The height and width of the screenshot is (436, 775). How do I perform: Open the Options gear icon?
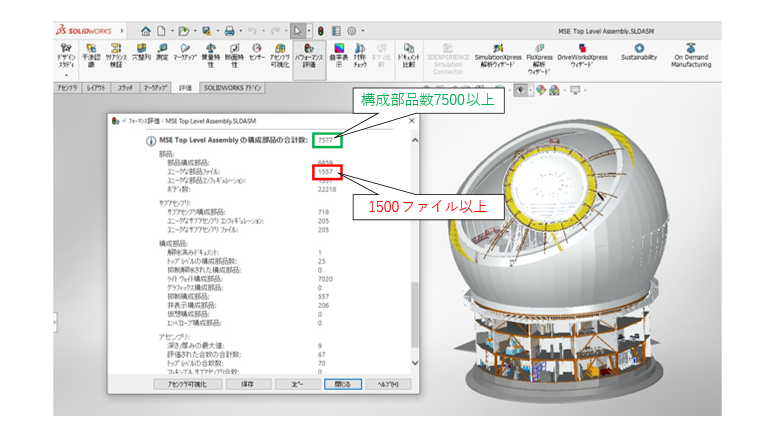point(351,31)
